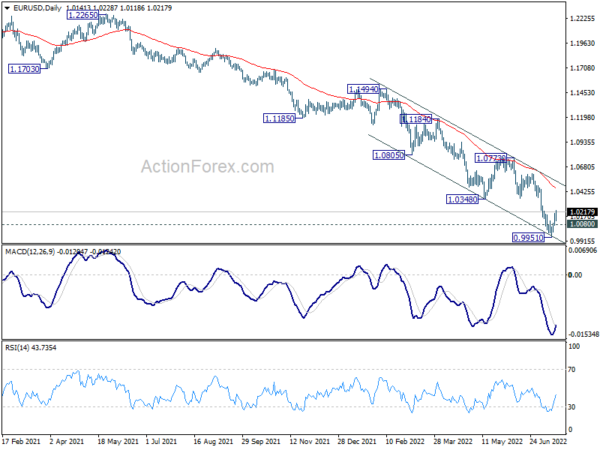Select the EURUSD,Daily chart title

pos(37,8)
